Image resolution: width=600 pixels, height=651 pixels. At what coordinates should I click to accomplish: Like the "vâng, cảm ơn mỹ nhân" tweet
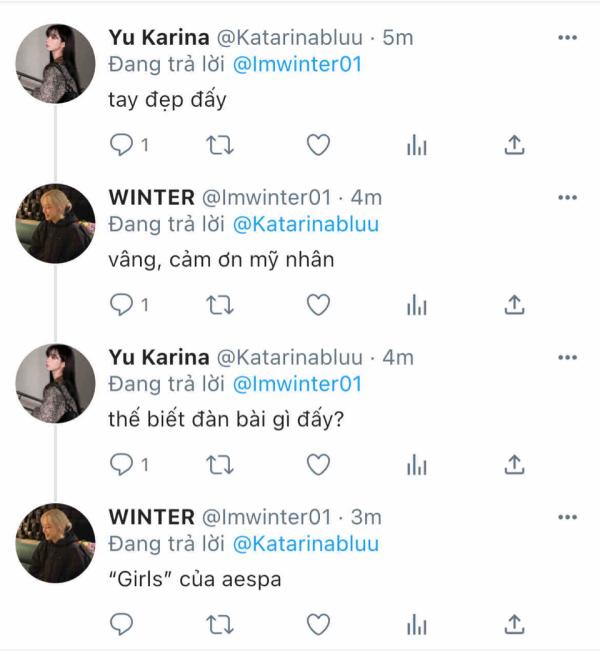[x=318, y=304]
